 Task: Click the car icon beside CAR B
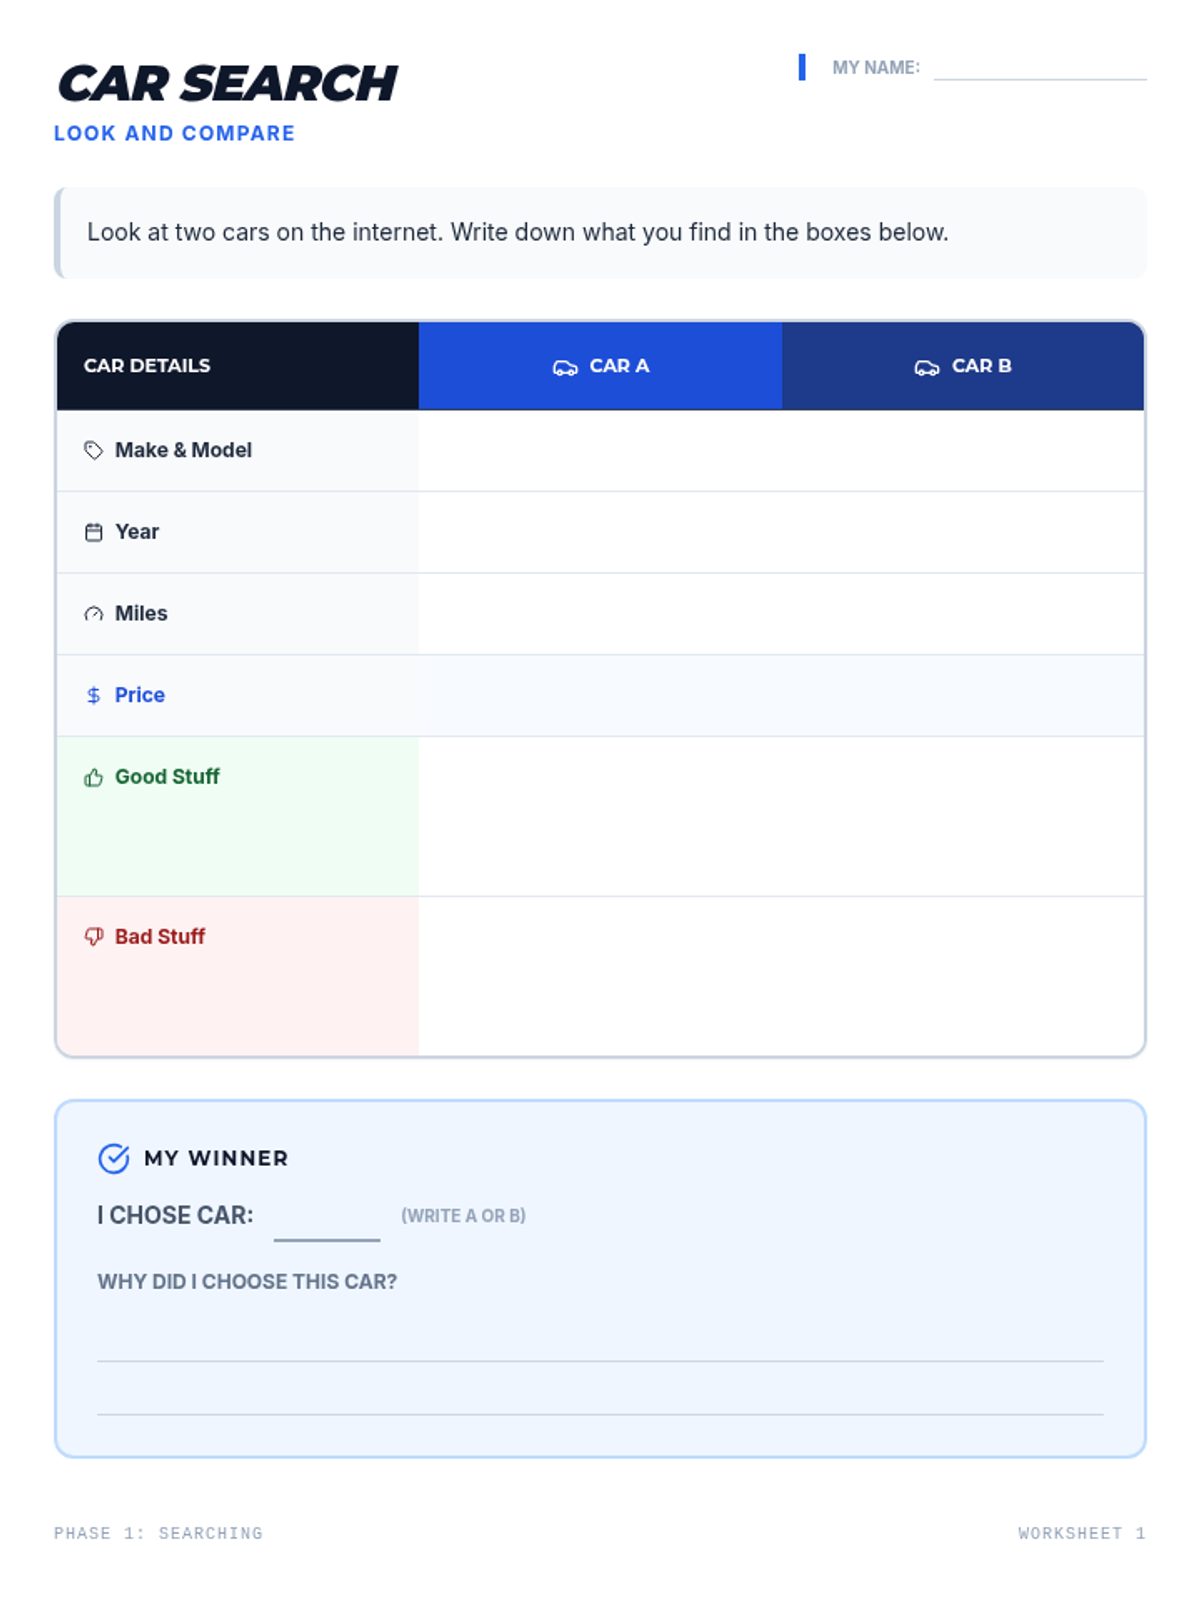click(x=927, y=367)
